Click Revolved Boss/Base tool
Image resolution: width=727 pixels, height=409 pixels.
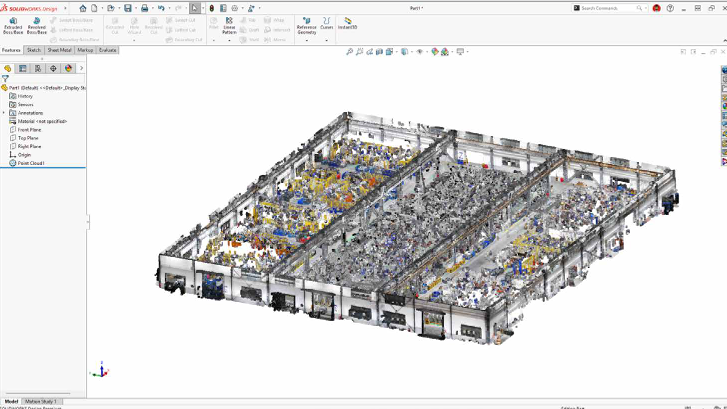37,26
